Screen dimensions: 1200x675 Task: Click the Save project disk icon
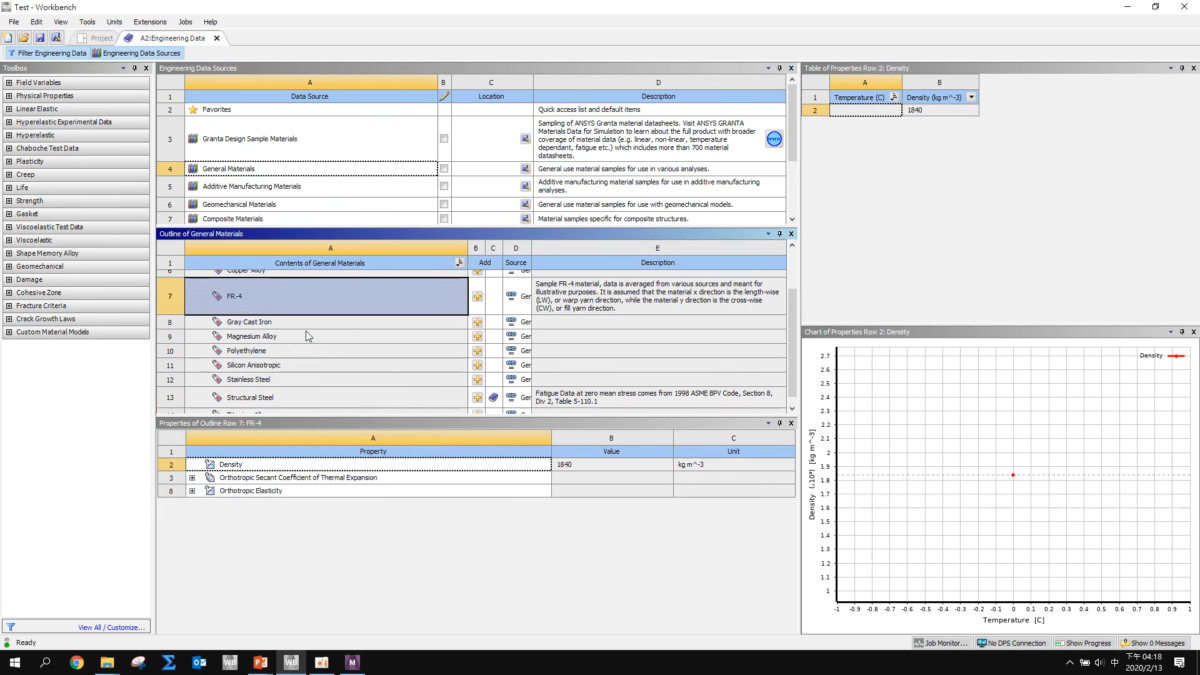pos(39,38)
